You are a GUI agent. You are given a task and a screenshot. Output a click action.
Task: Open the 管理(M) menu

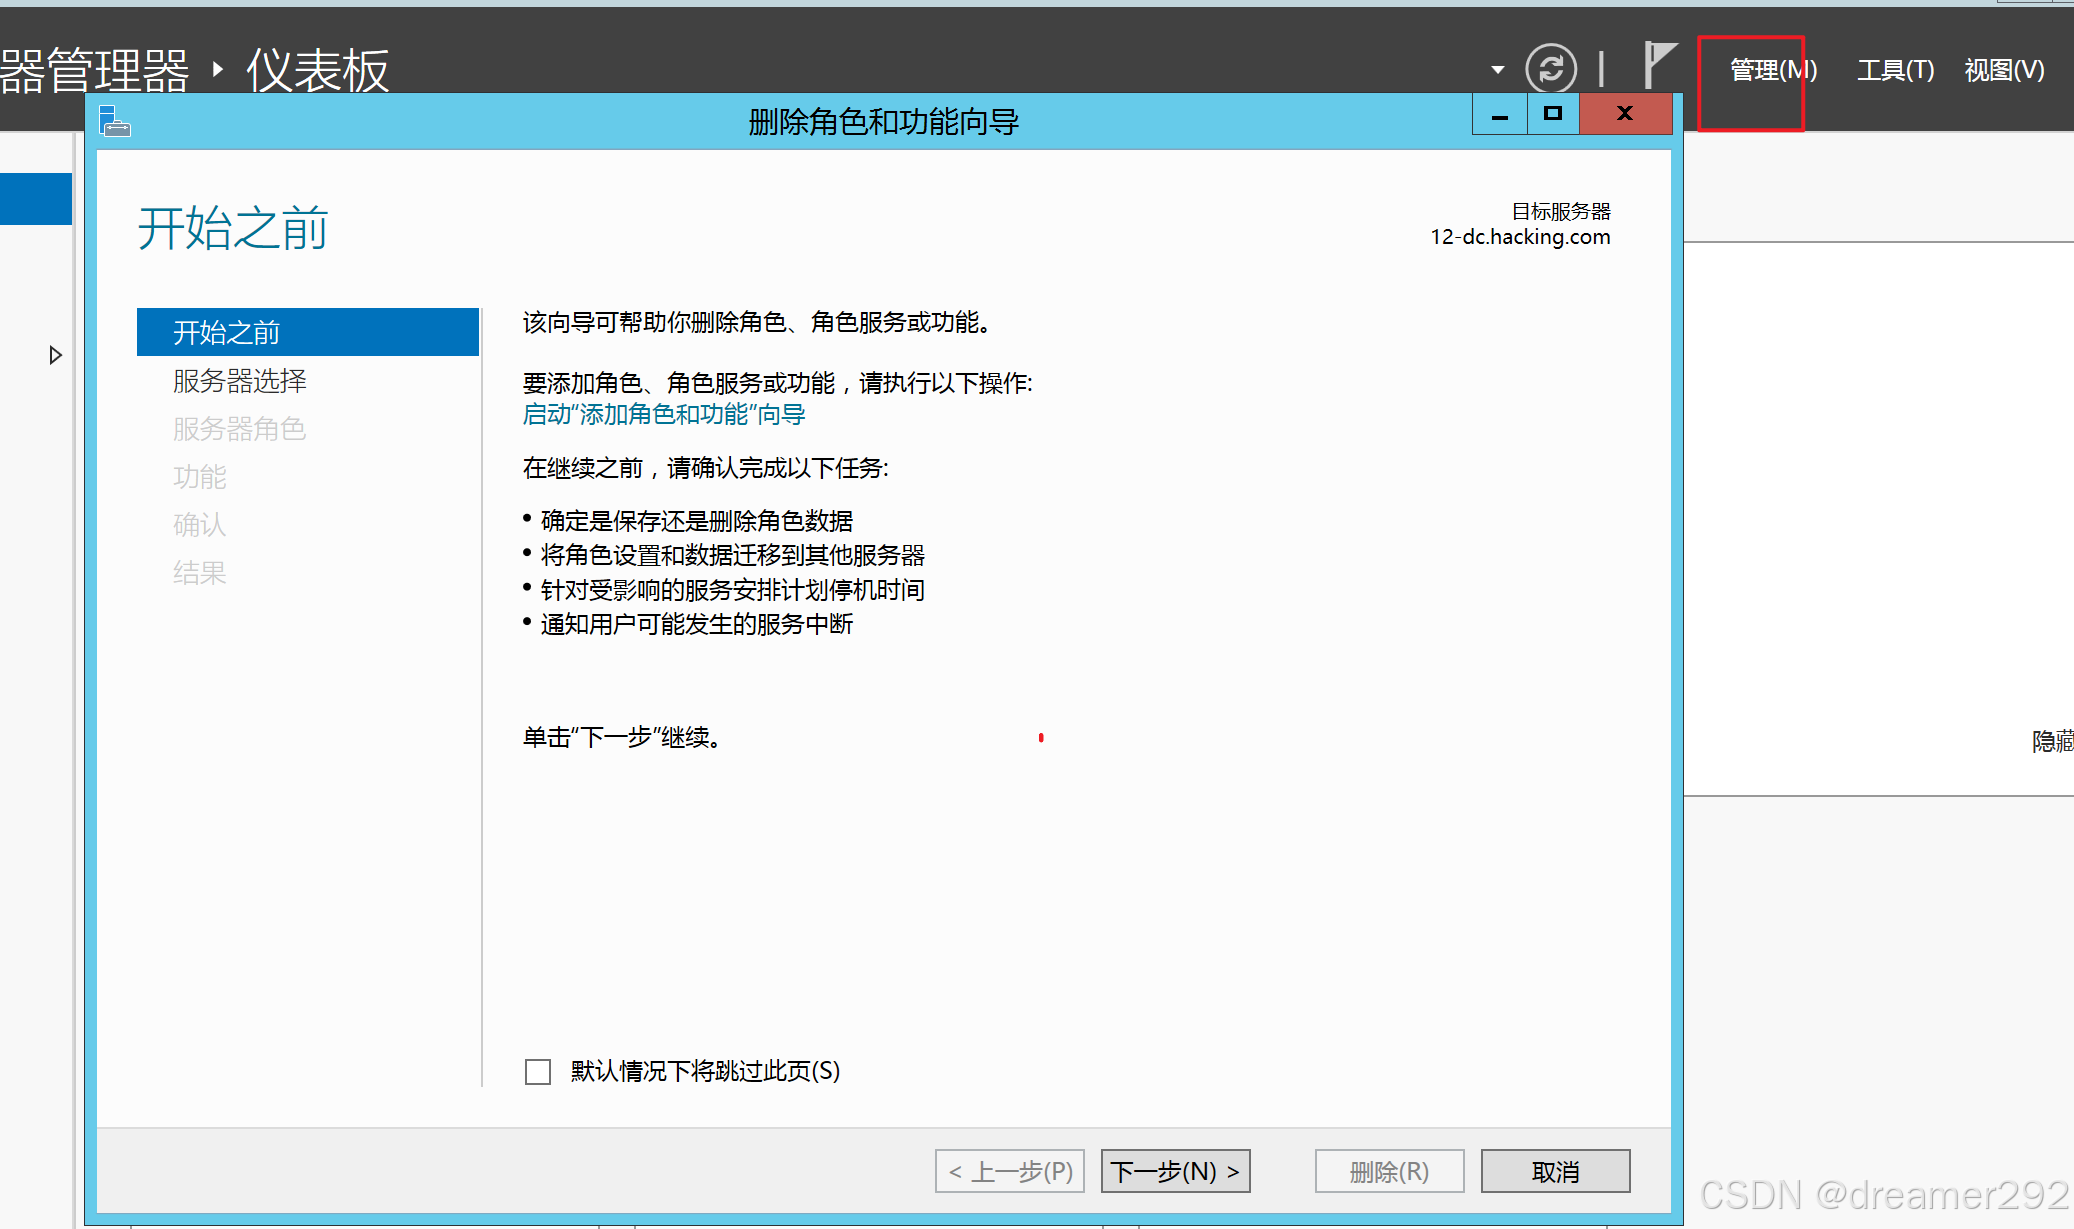click(x=1773, y=70)
